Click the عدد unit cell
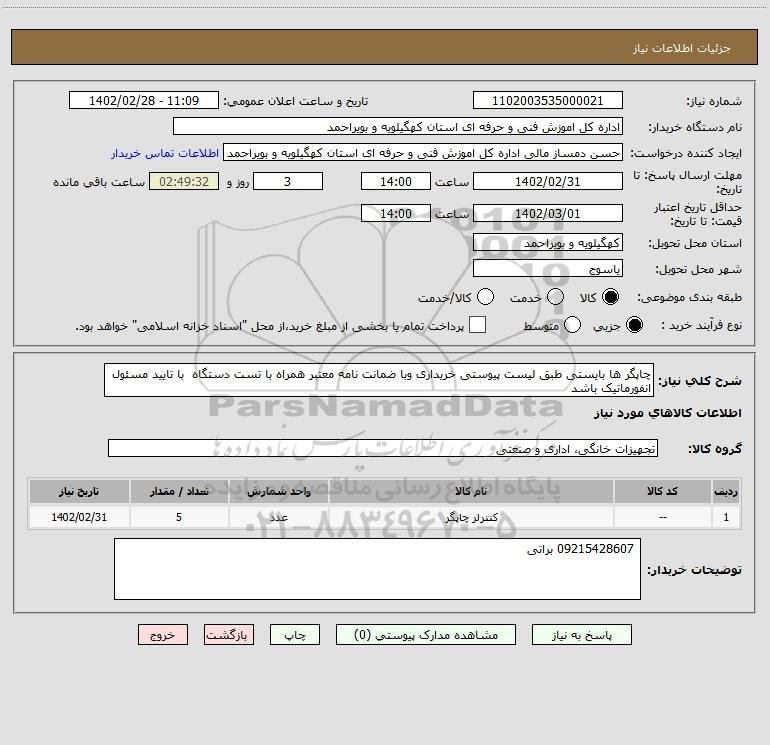Screen dimensions: 770x745 pyautogui.click(x=278, y=517)
